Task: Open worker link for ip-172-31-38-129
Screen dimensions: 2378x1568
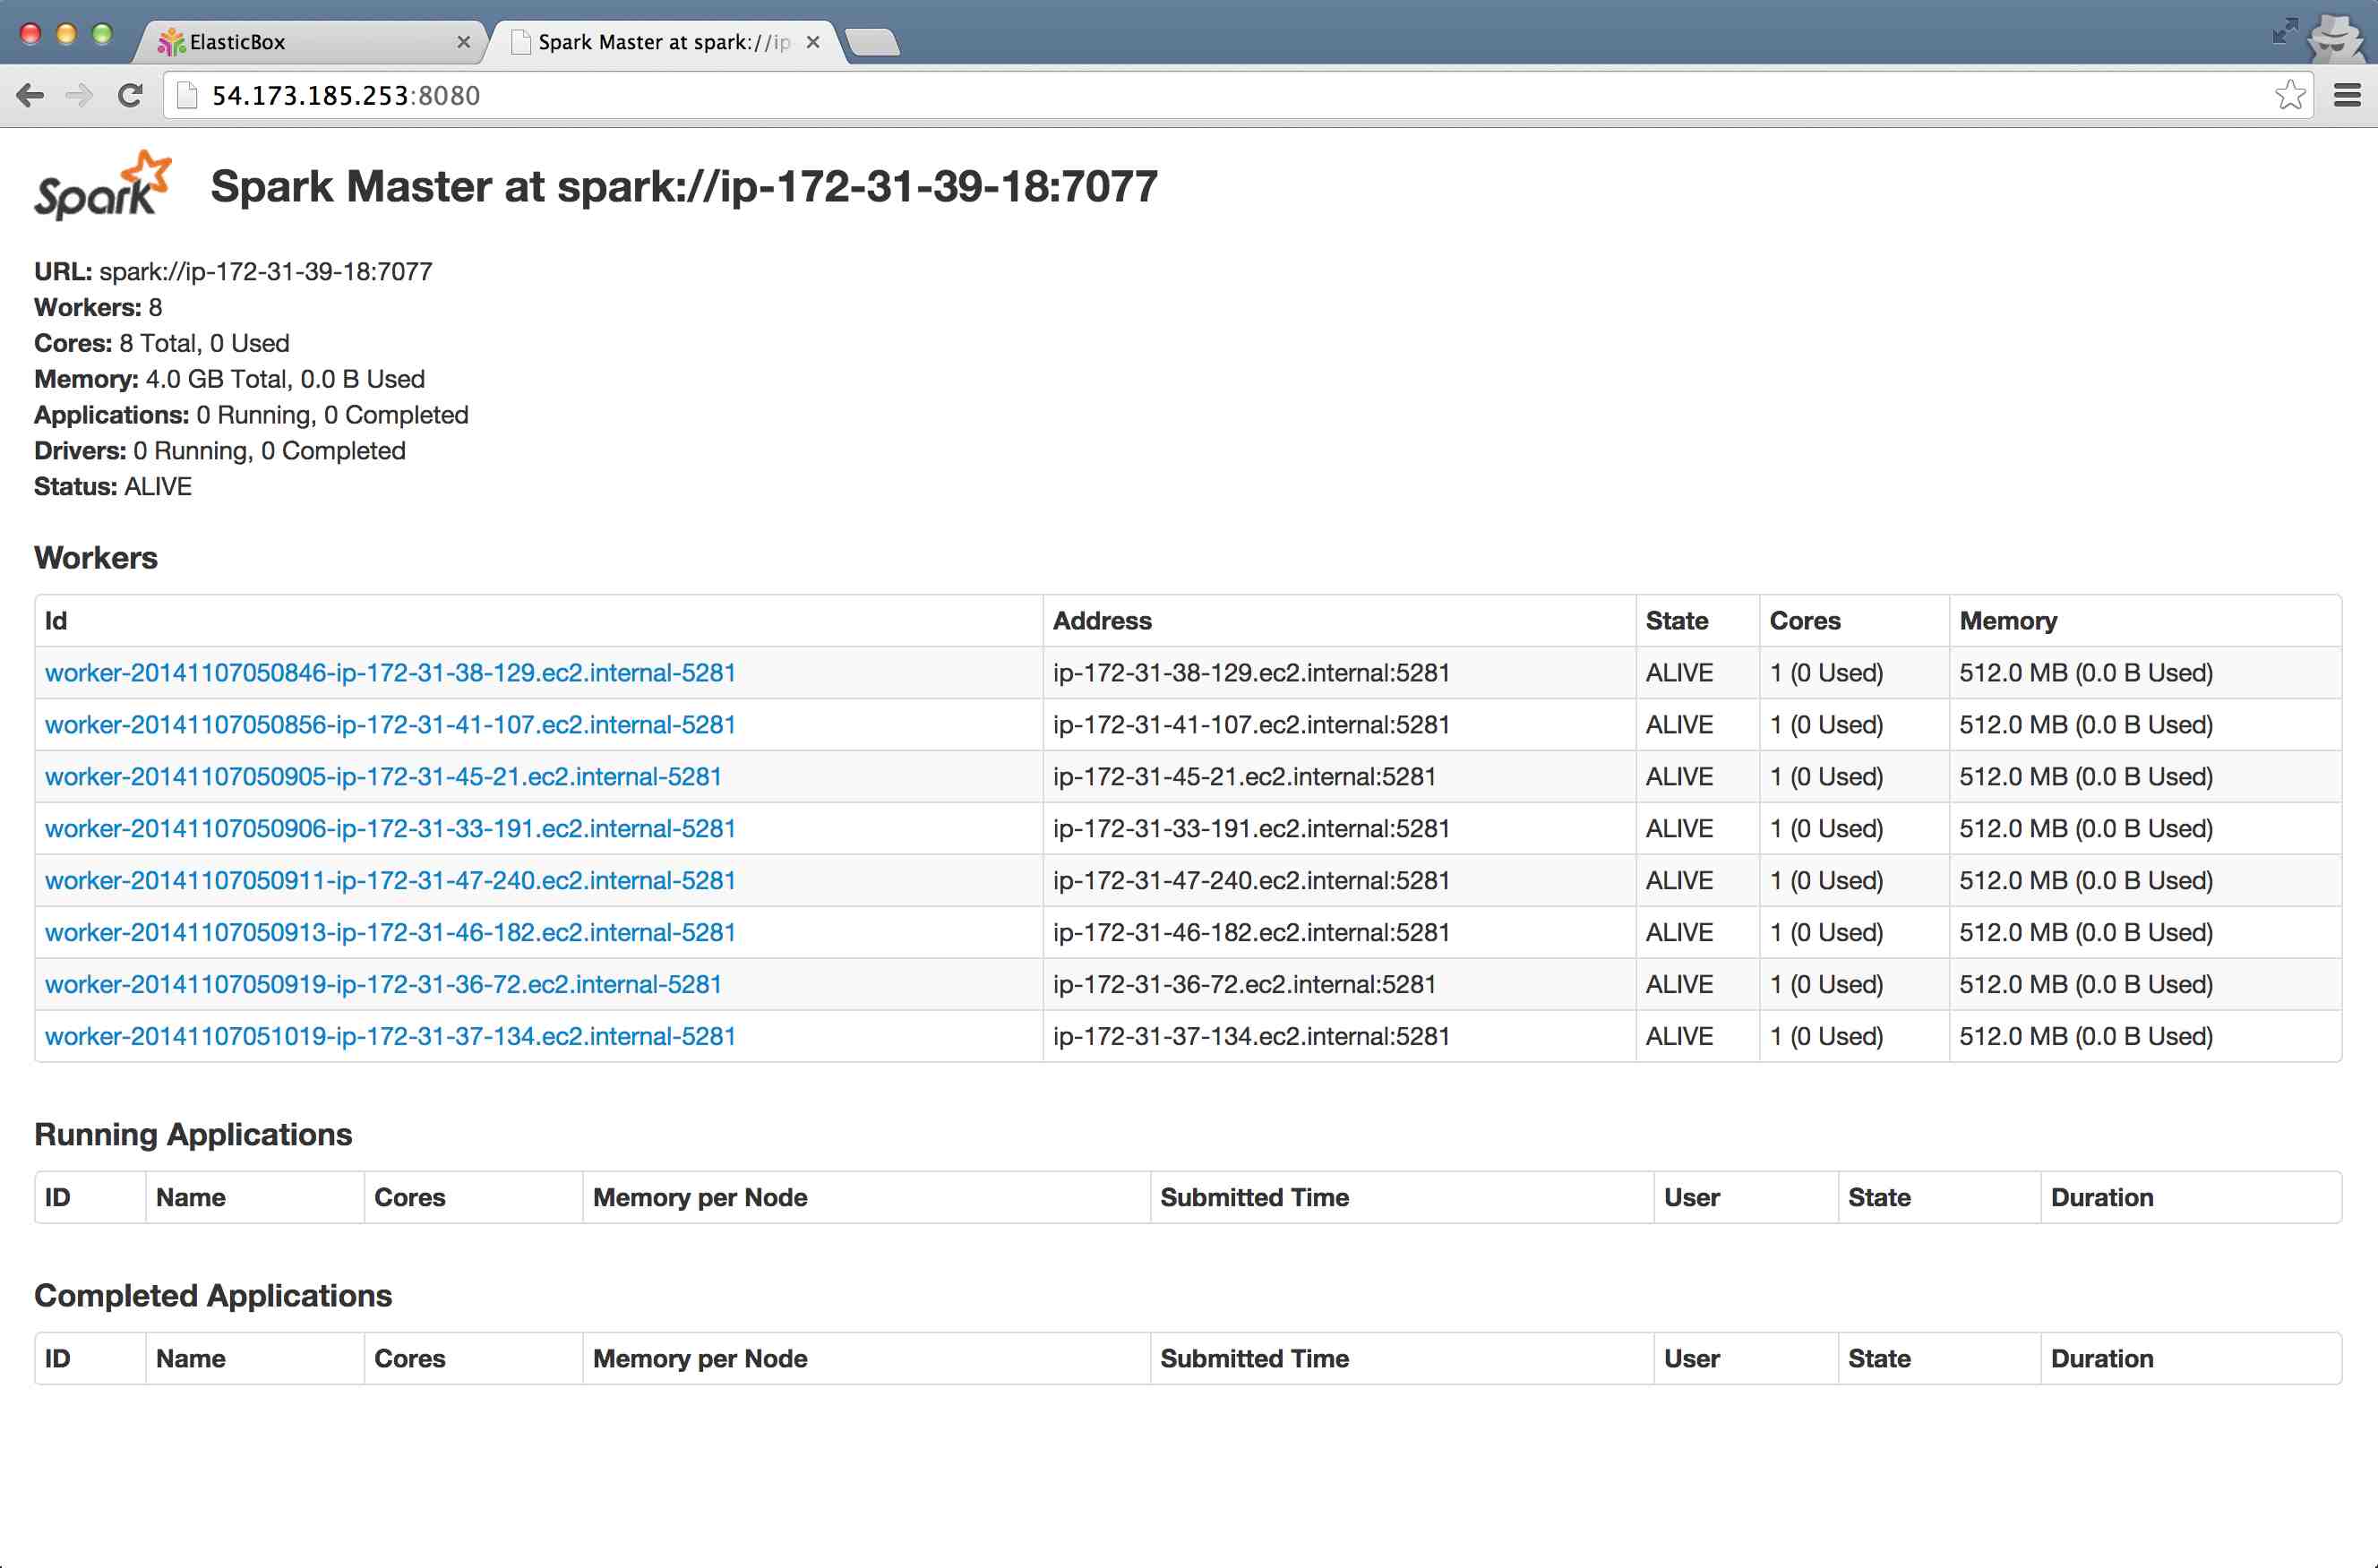Action: click(390, 673)
